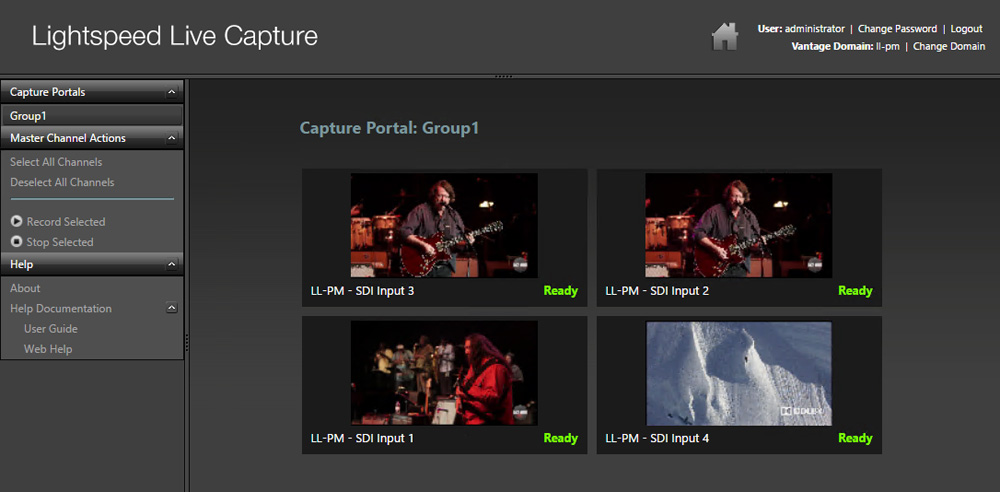Viewport: 1000px width, 492px height.
Task: Click the 'LL-PM - SDI Input 2' label
Action: coord(657,291)
